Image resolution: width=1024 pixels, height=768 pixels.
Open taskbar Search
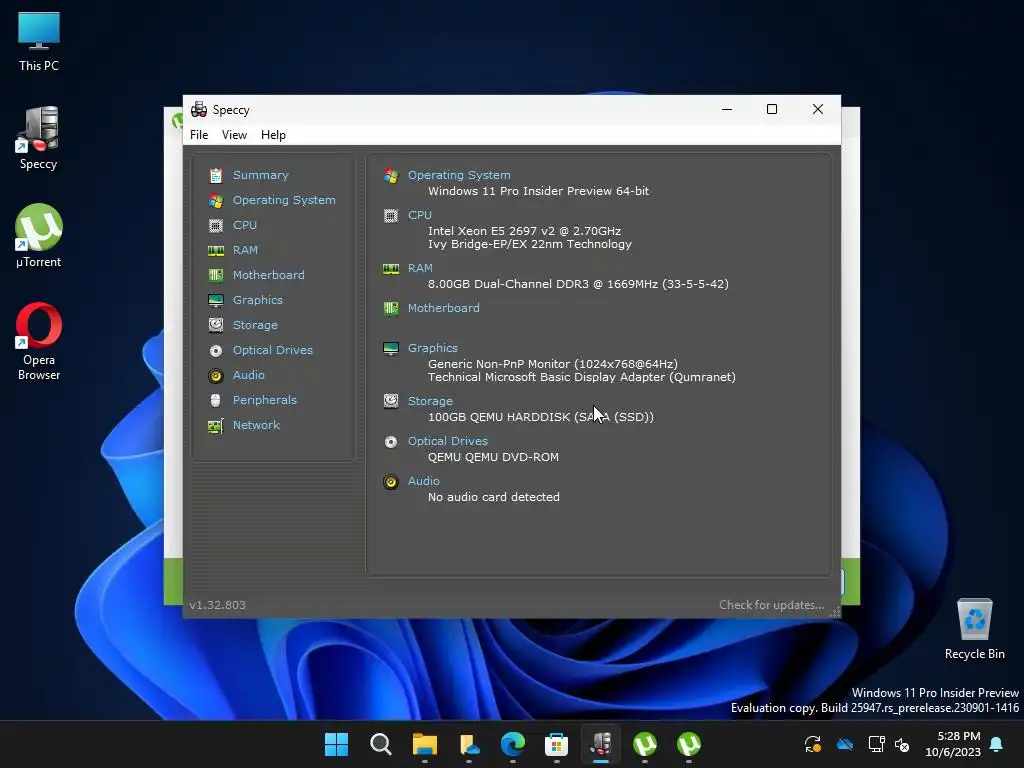pos(381,744)
